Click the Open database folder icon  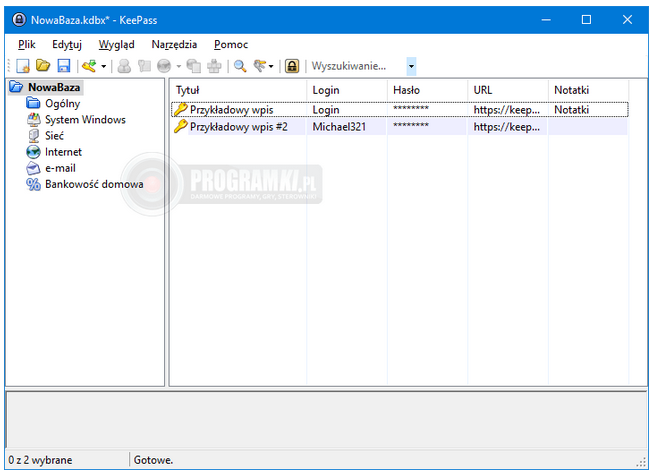pos(43,66)
